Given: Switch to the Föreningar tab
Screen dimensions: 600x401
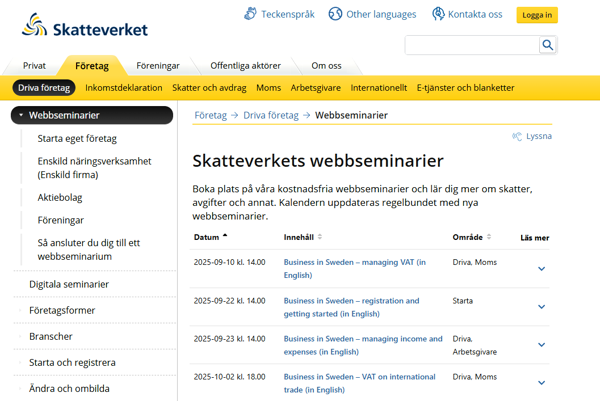Looking at the screenshot, I should click(x=158, y=65).
